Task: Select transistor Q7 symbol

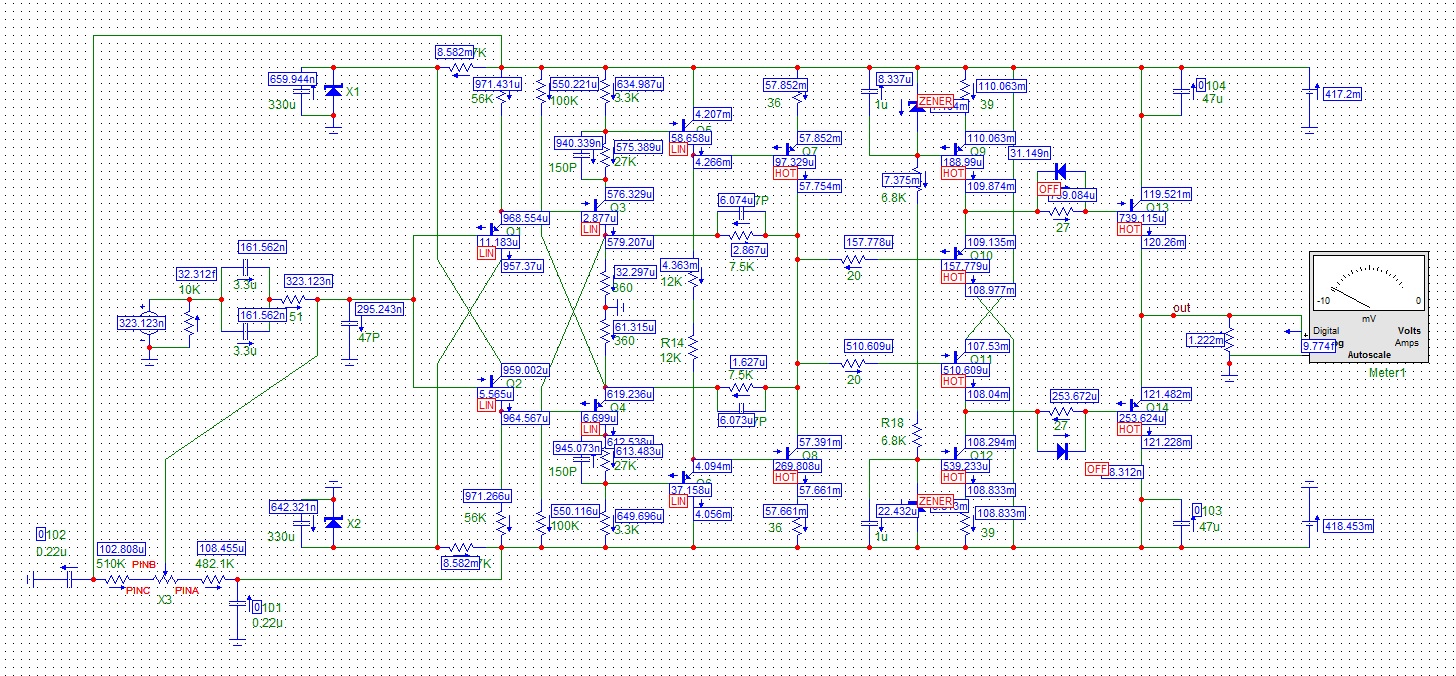Action: coord(790,149)
